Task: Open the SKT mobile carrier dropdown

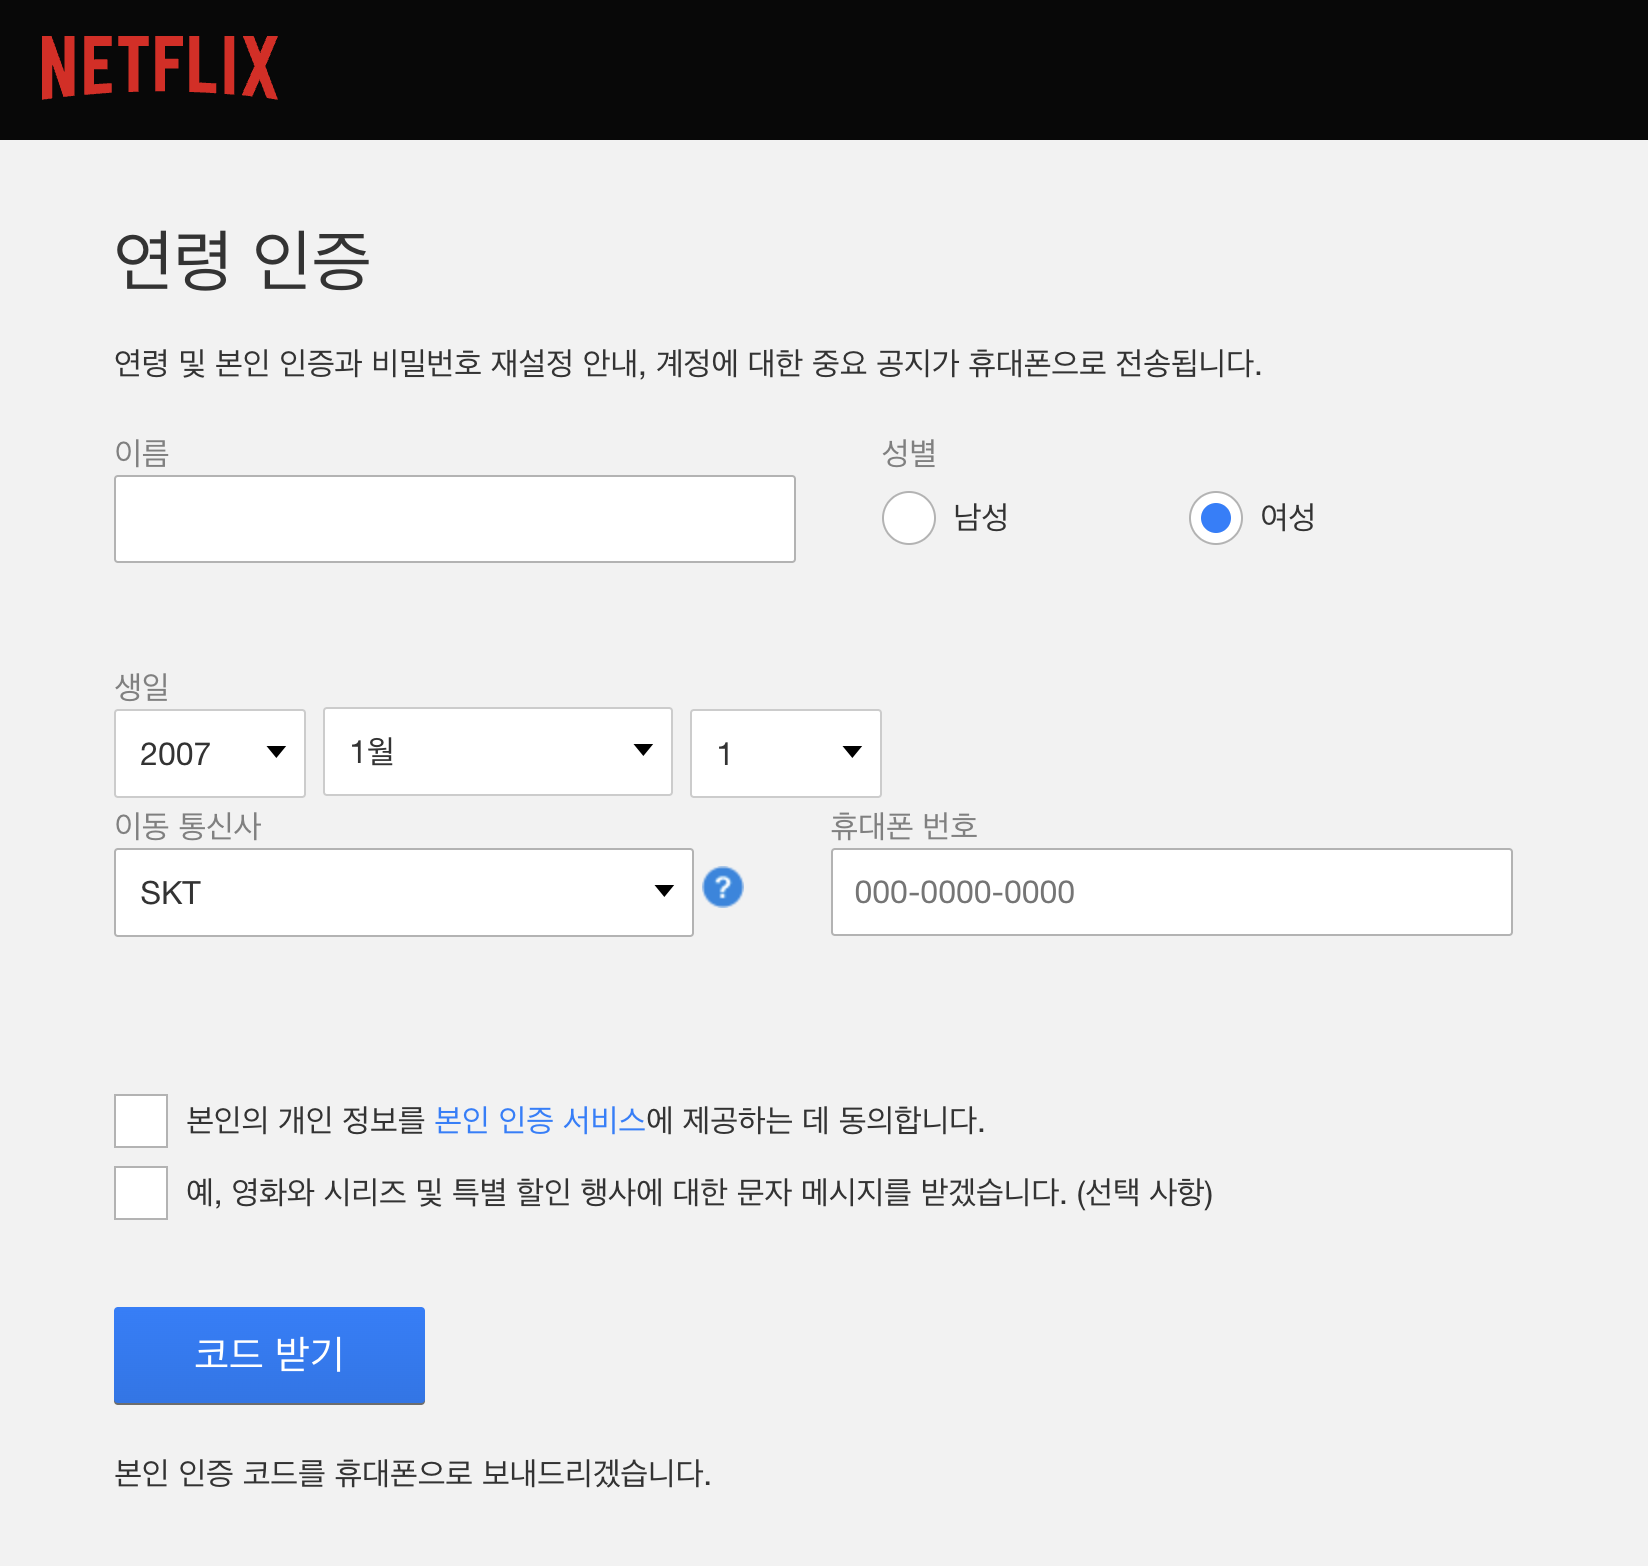Action: point(404,892)
